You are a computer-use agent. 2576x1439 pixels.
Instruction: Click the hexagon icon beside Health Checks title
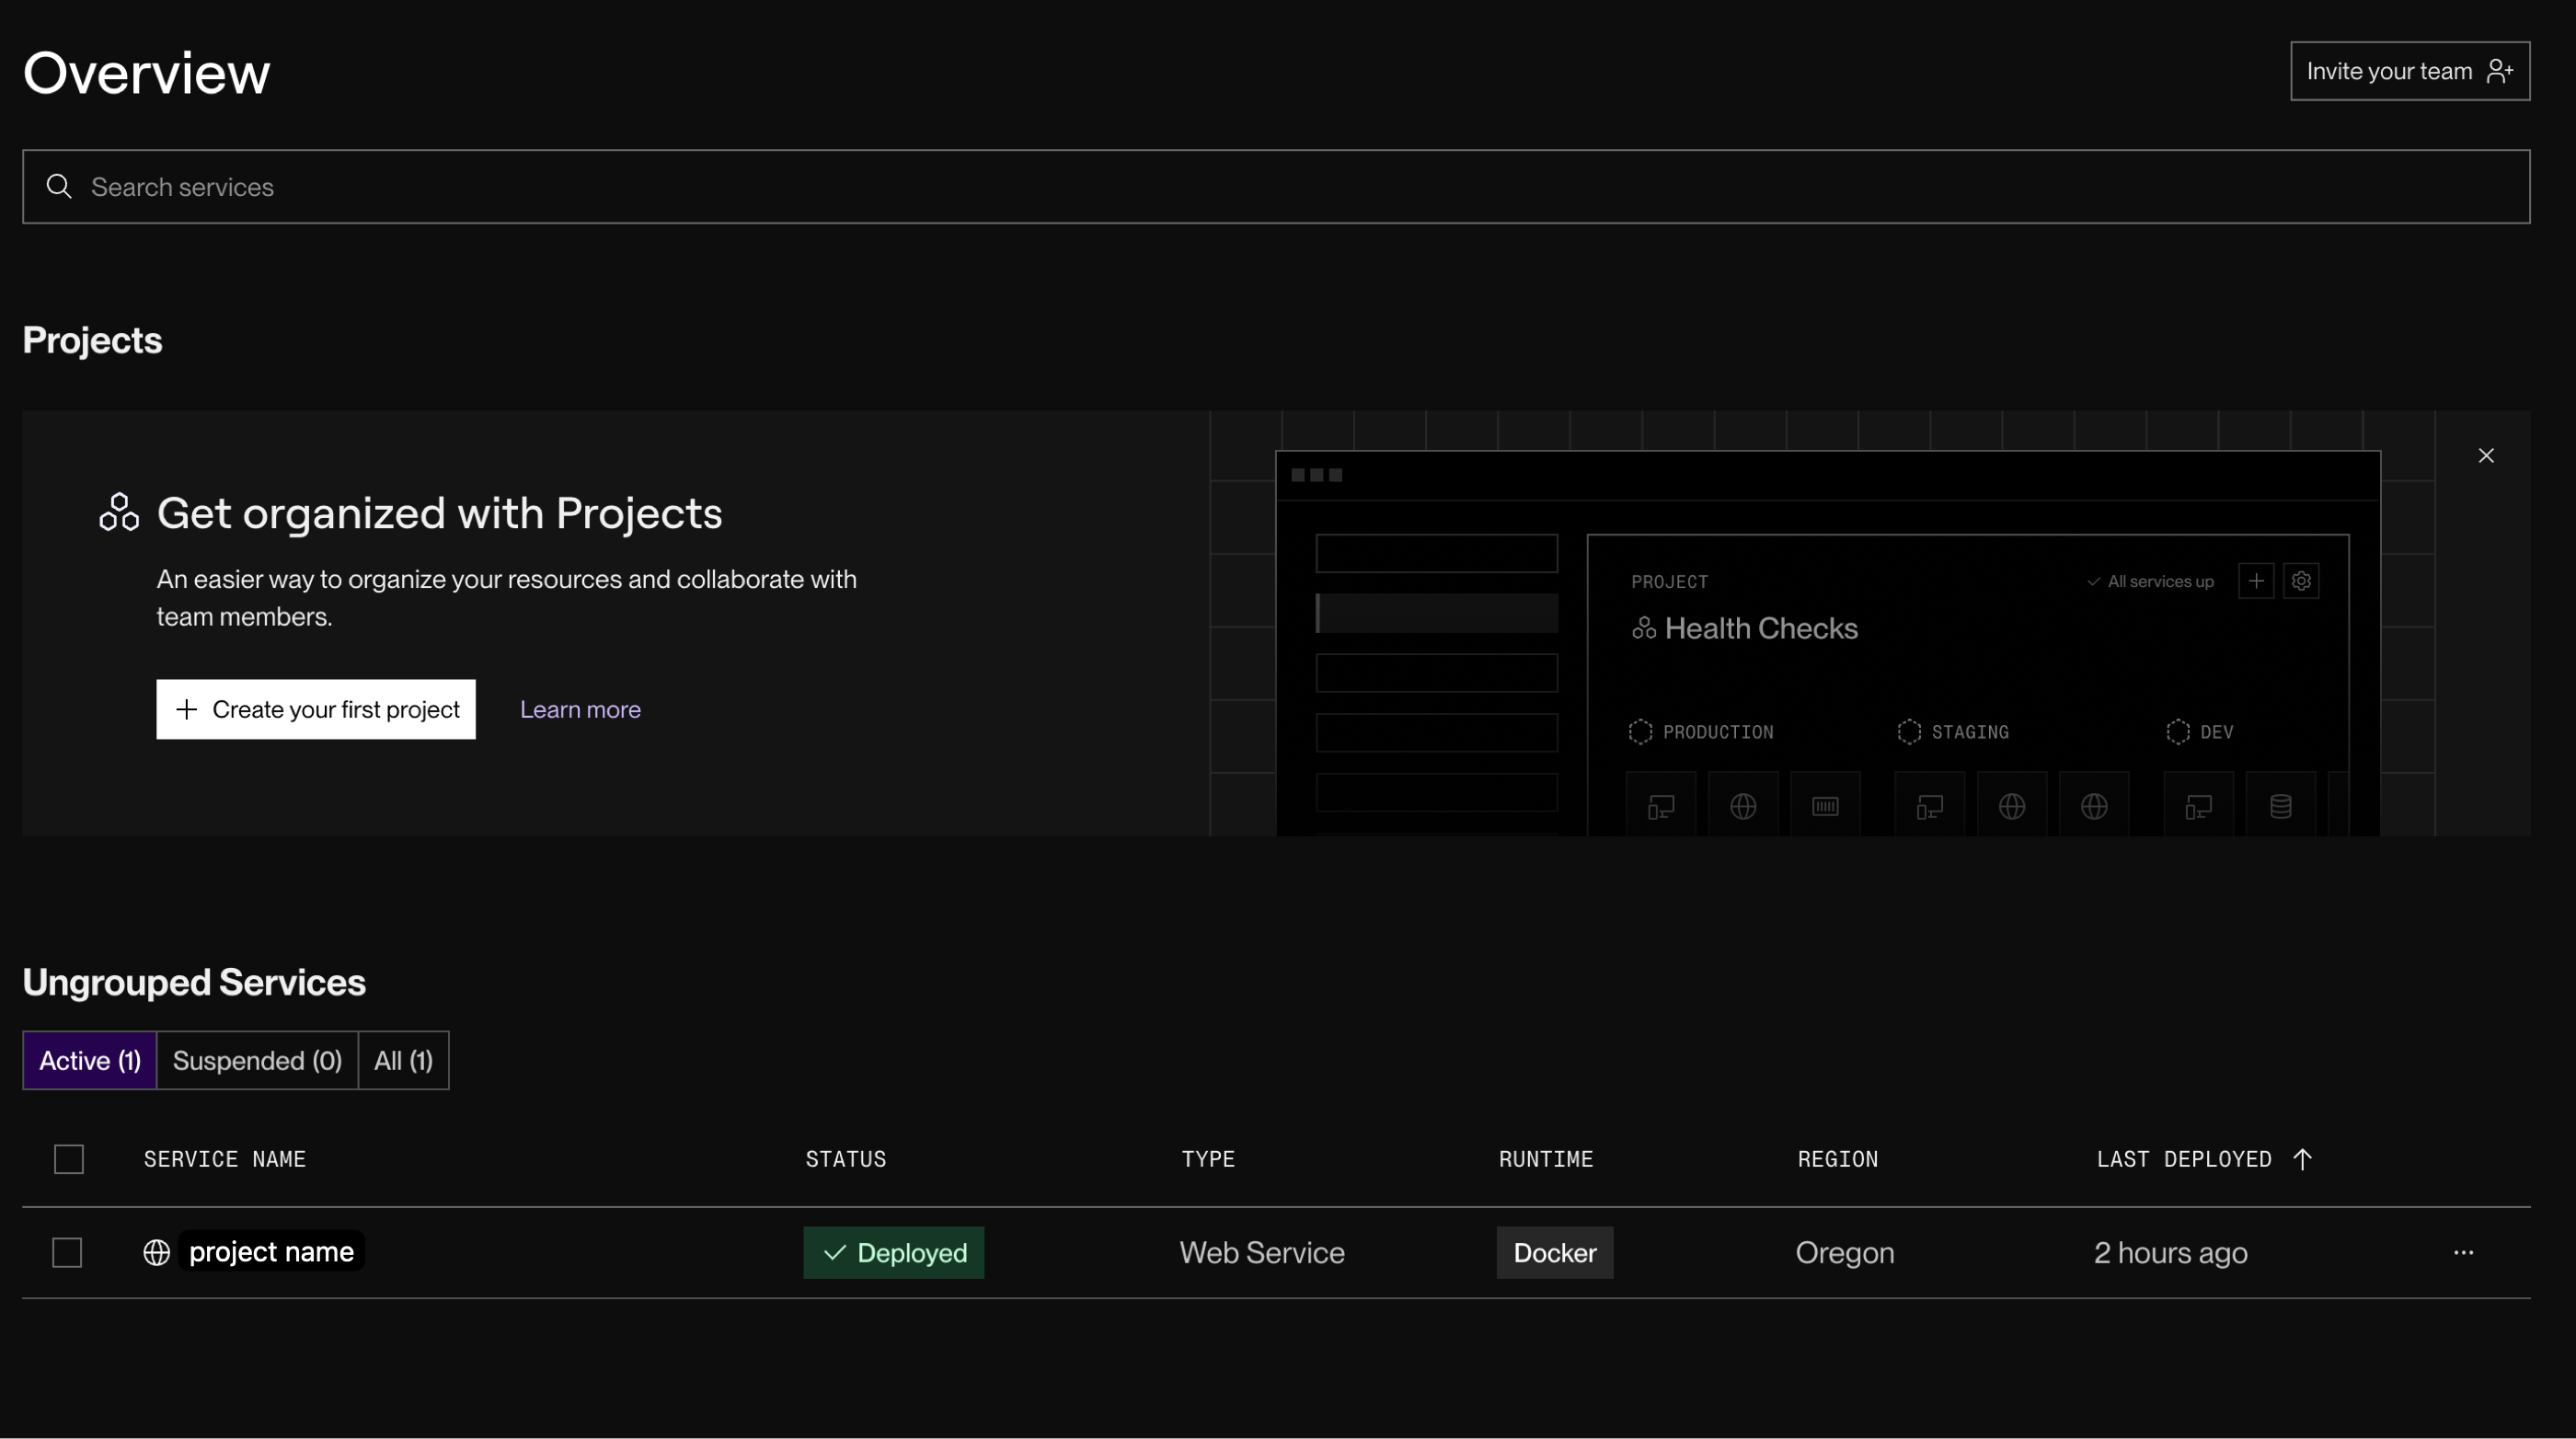coord(1645,628)
